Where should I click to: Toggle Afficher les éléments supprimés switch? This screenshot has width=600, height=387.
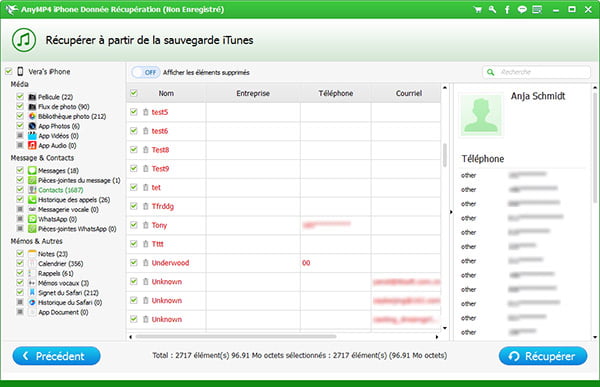145,72
